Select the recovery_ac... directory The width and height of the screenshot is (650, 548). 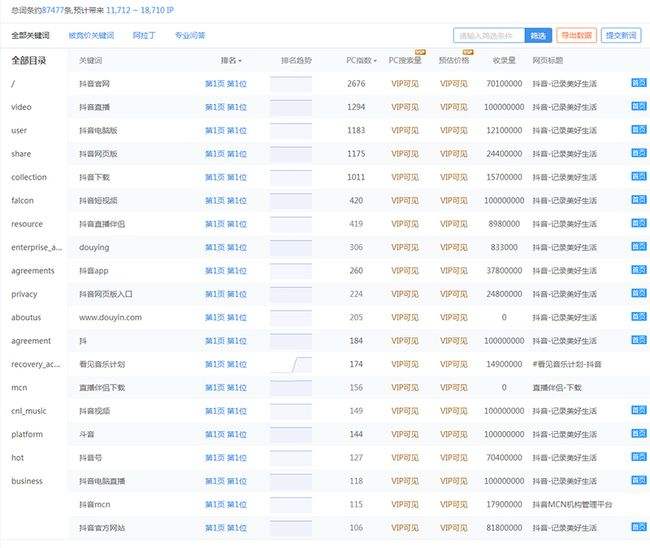click(36, 364)
